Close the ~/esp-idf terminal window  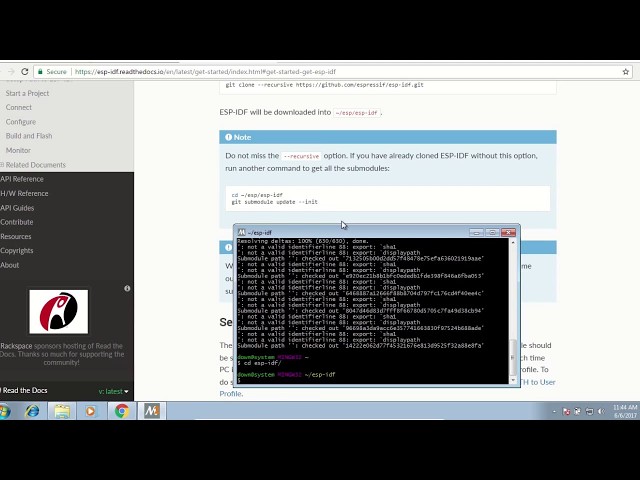pyautogui.click(x=508, y=232)
